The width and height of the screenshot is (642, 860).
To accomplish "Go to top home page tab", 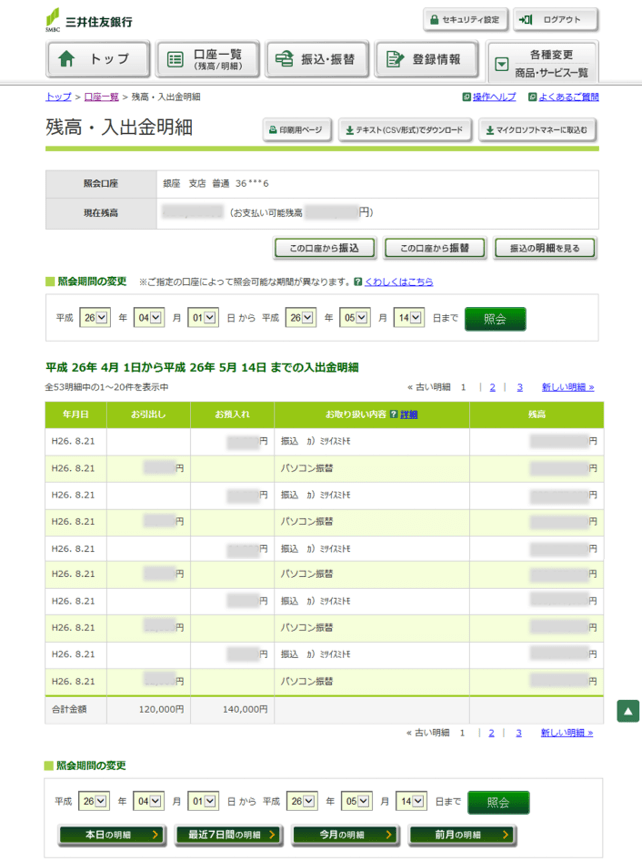I will point(98,59).
